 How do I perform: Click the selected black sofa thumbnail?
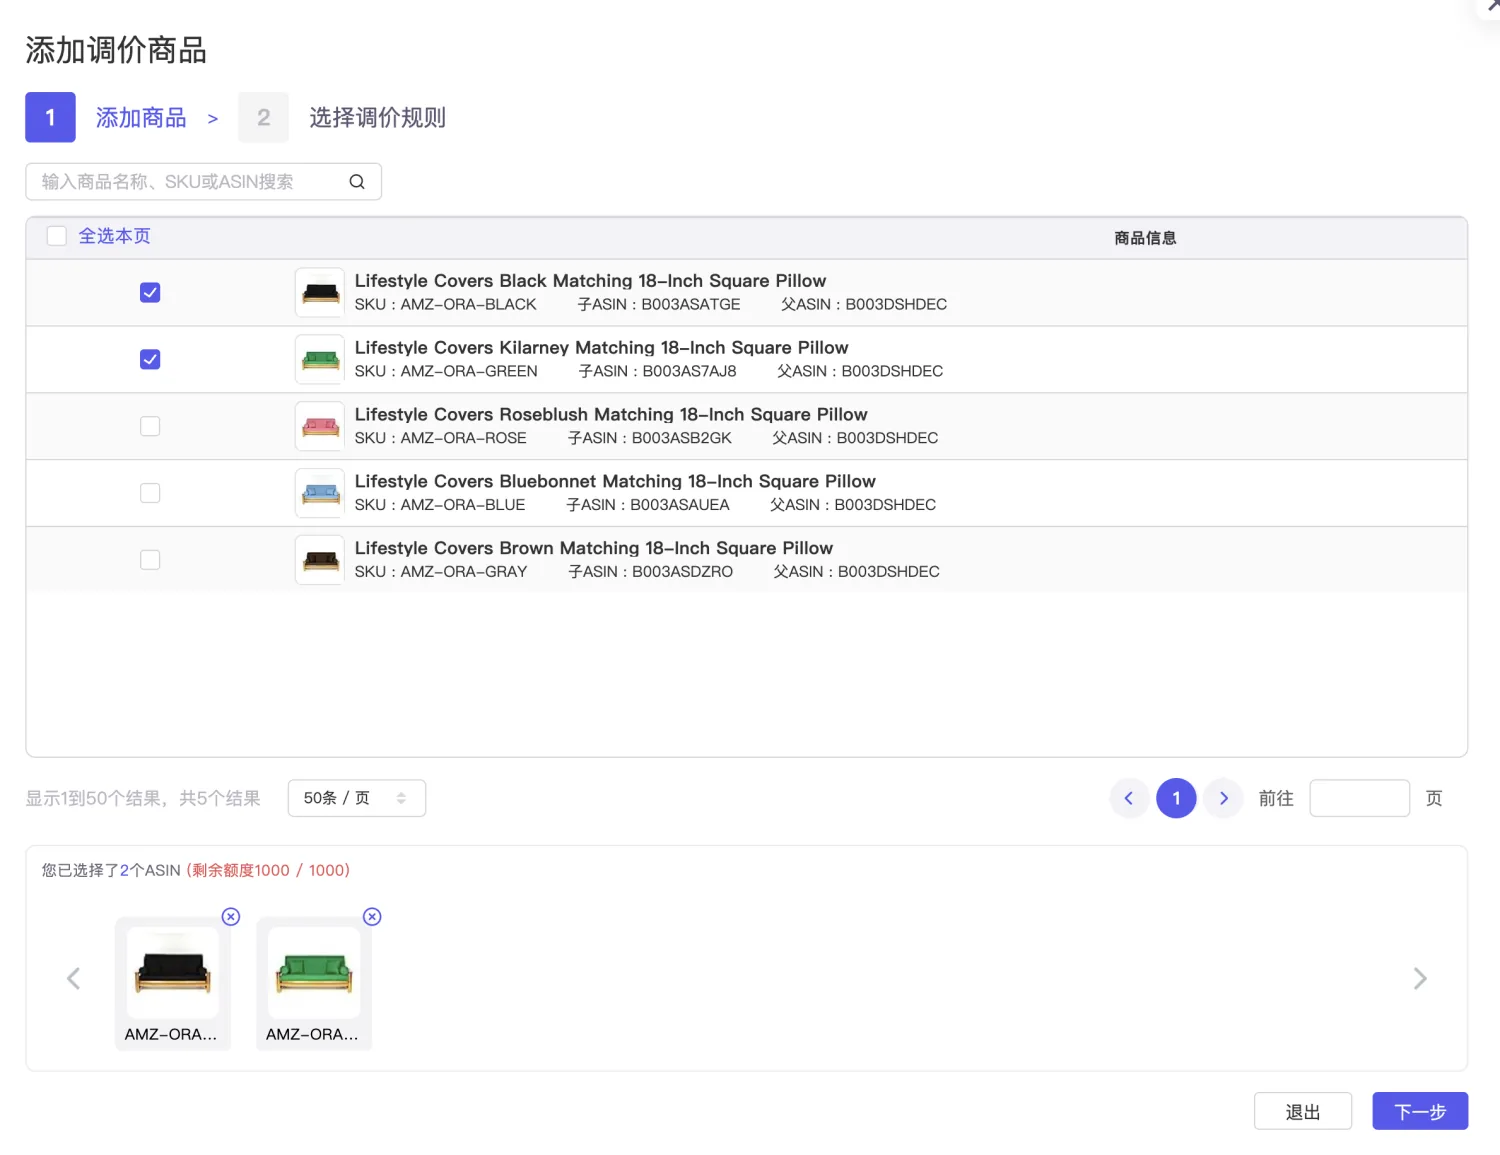[x=173, y=972]
